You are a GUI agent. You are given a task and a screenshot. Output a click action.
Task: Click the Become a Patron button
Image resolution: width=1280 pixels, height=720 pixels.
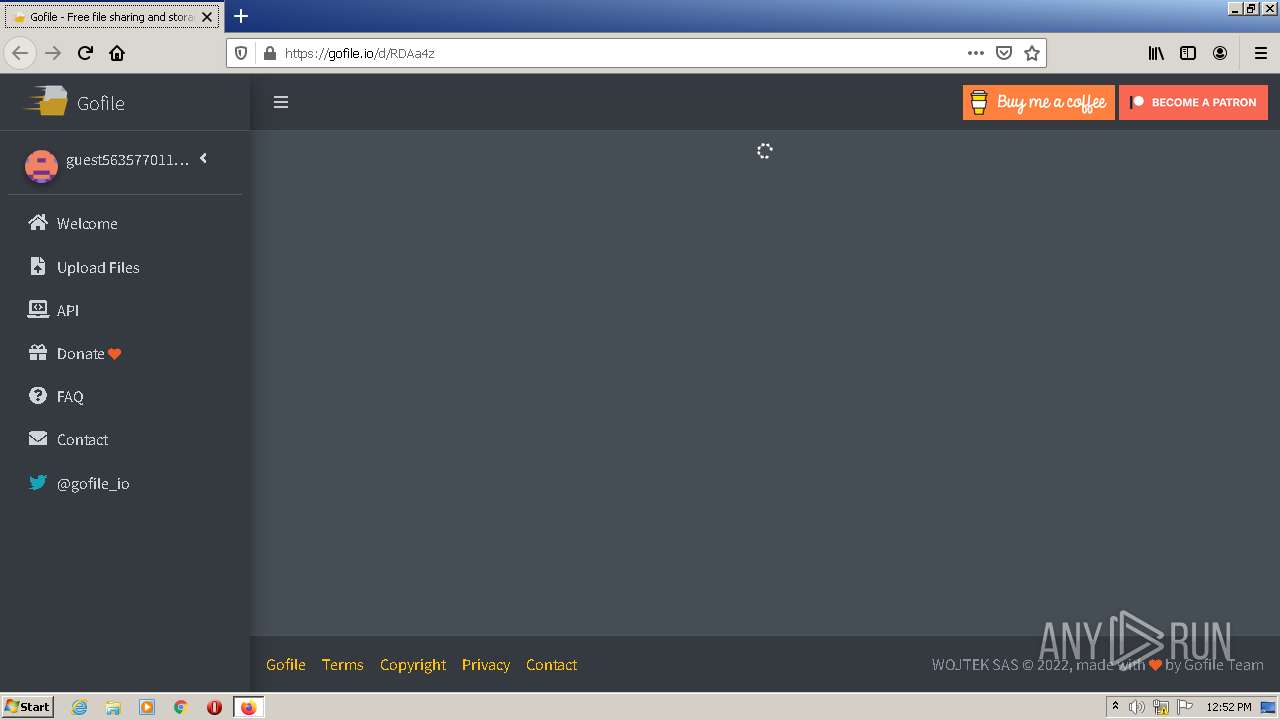[x=1193, y=102]
